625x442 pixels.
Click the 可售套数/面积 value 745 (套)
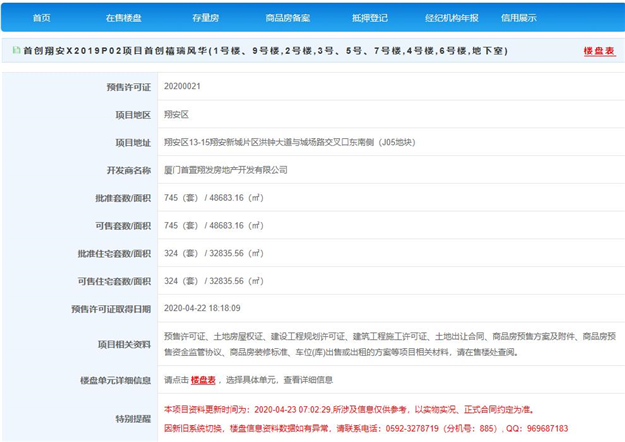coord(181,226)
